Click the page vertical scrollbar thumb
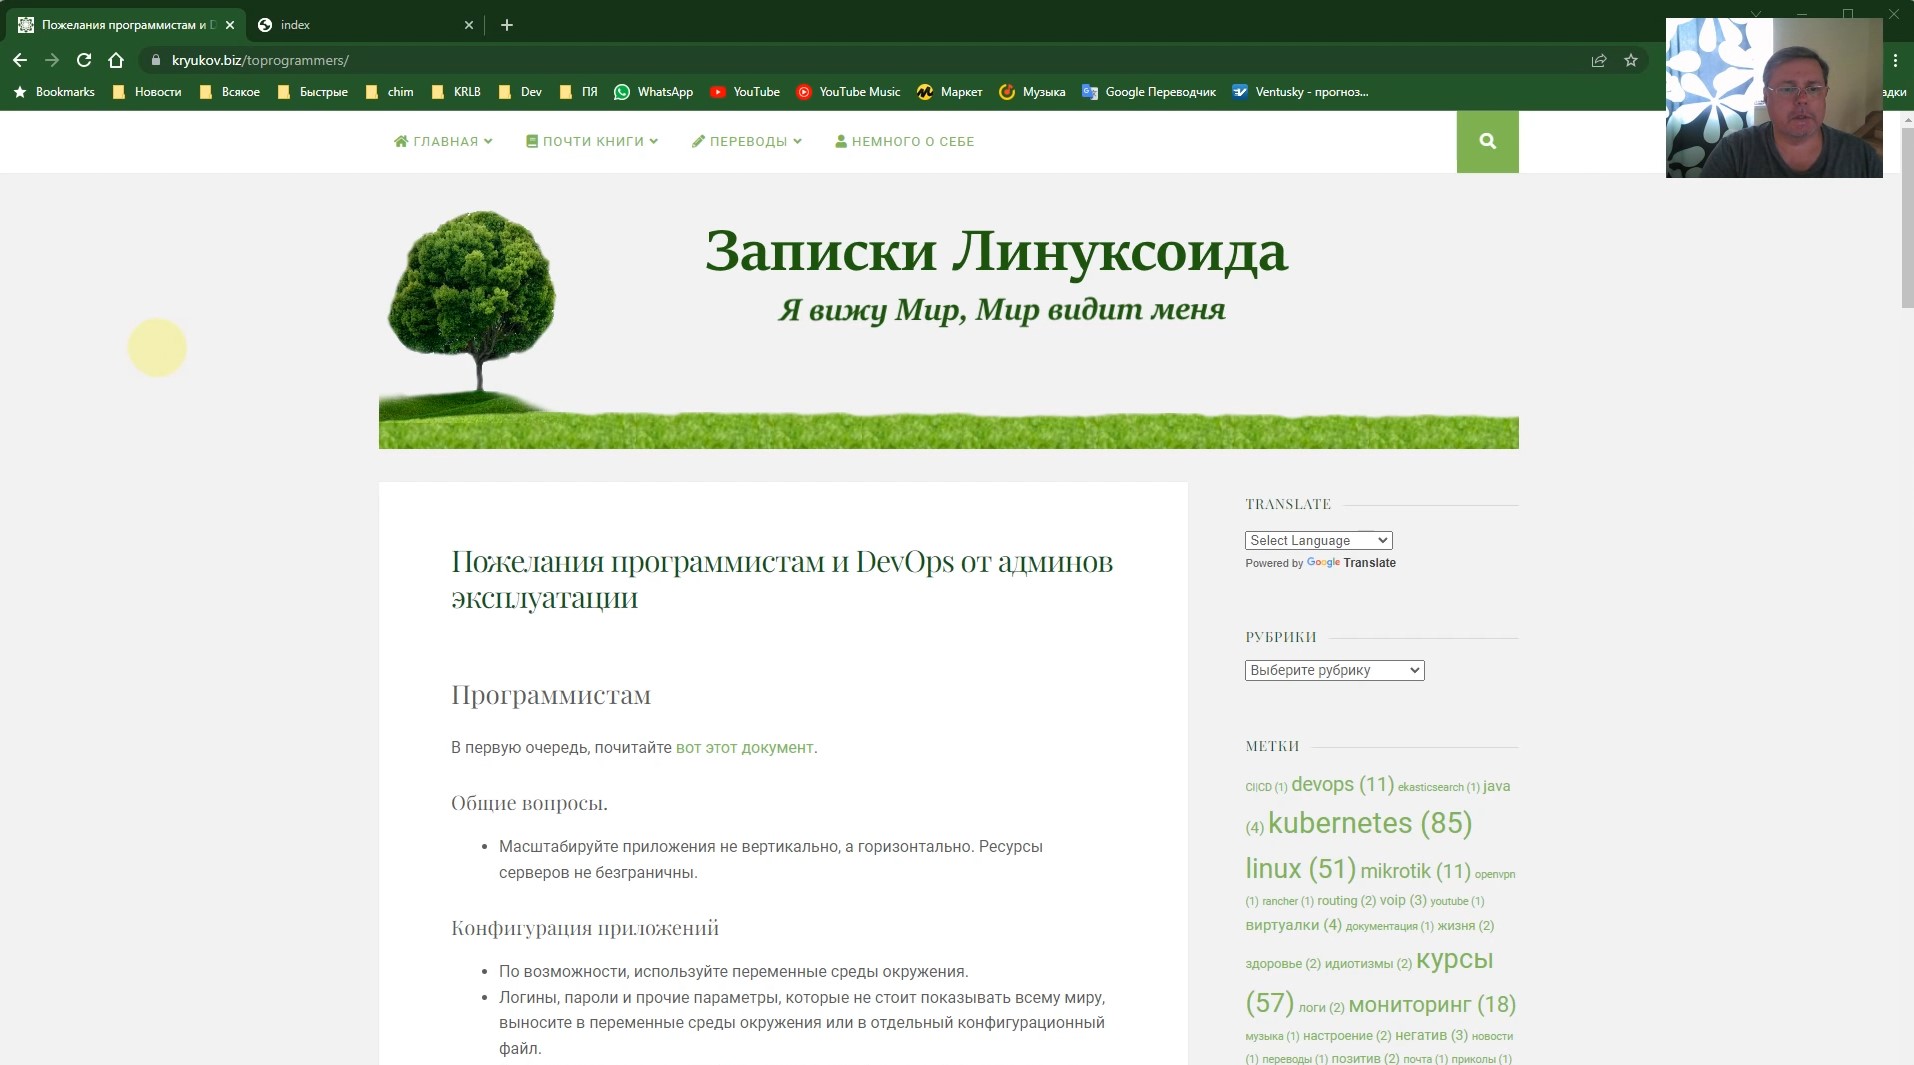This screenshot has height=1065, width=1914. (x=1907, y=218)
